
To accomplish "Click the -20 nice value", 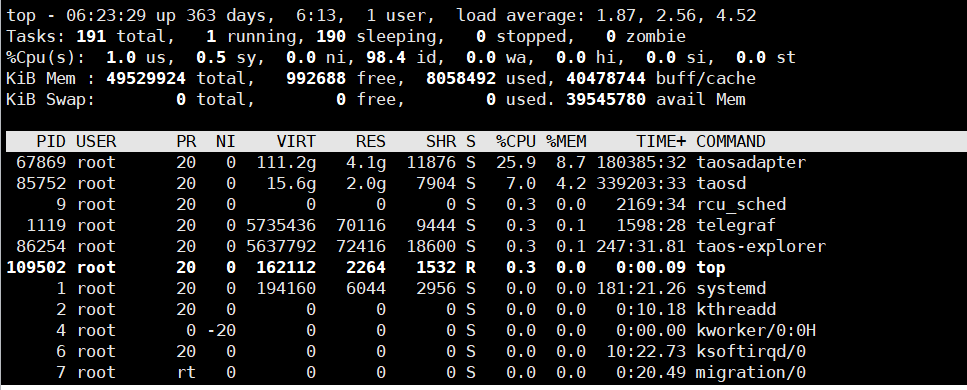I will pos(221,331).
